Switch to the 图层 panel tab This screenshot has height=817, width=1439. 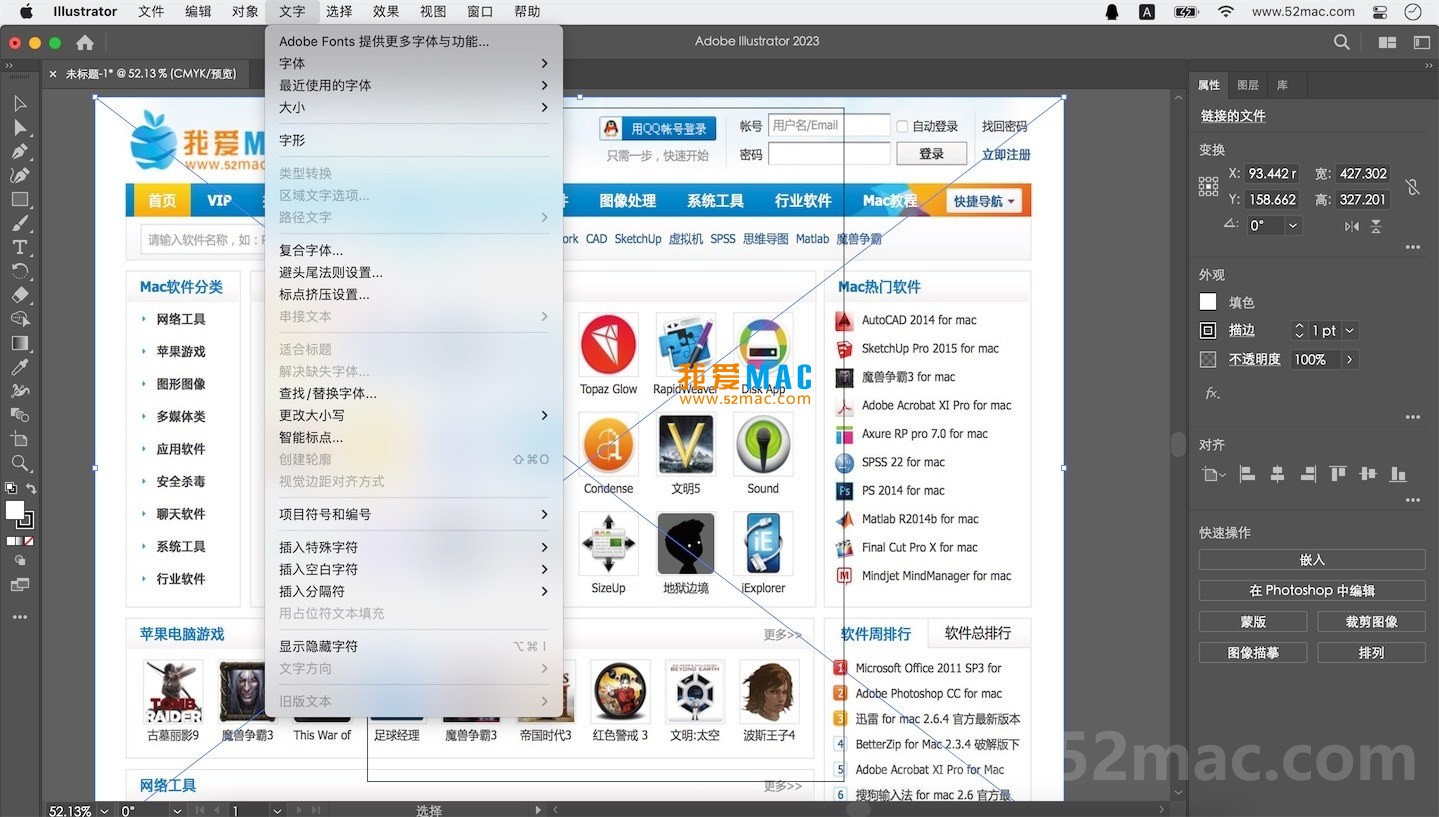pyautogui.click(x=1248, y=85)
